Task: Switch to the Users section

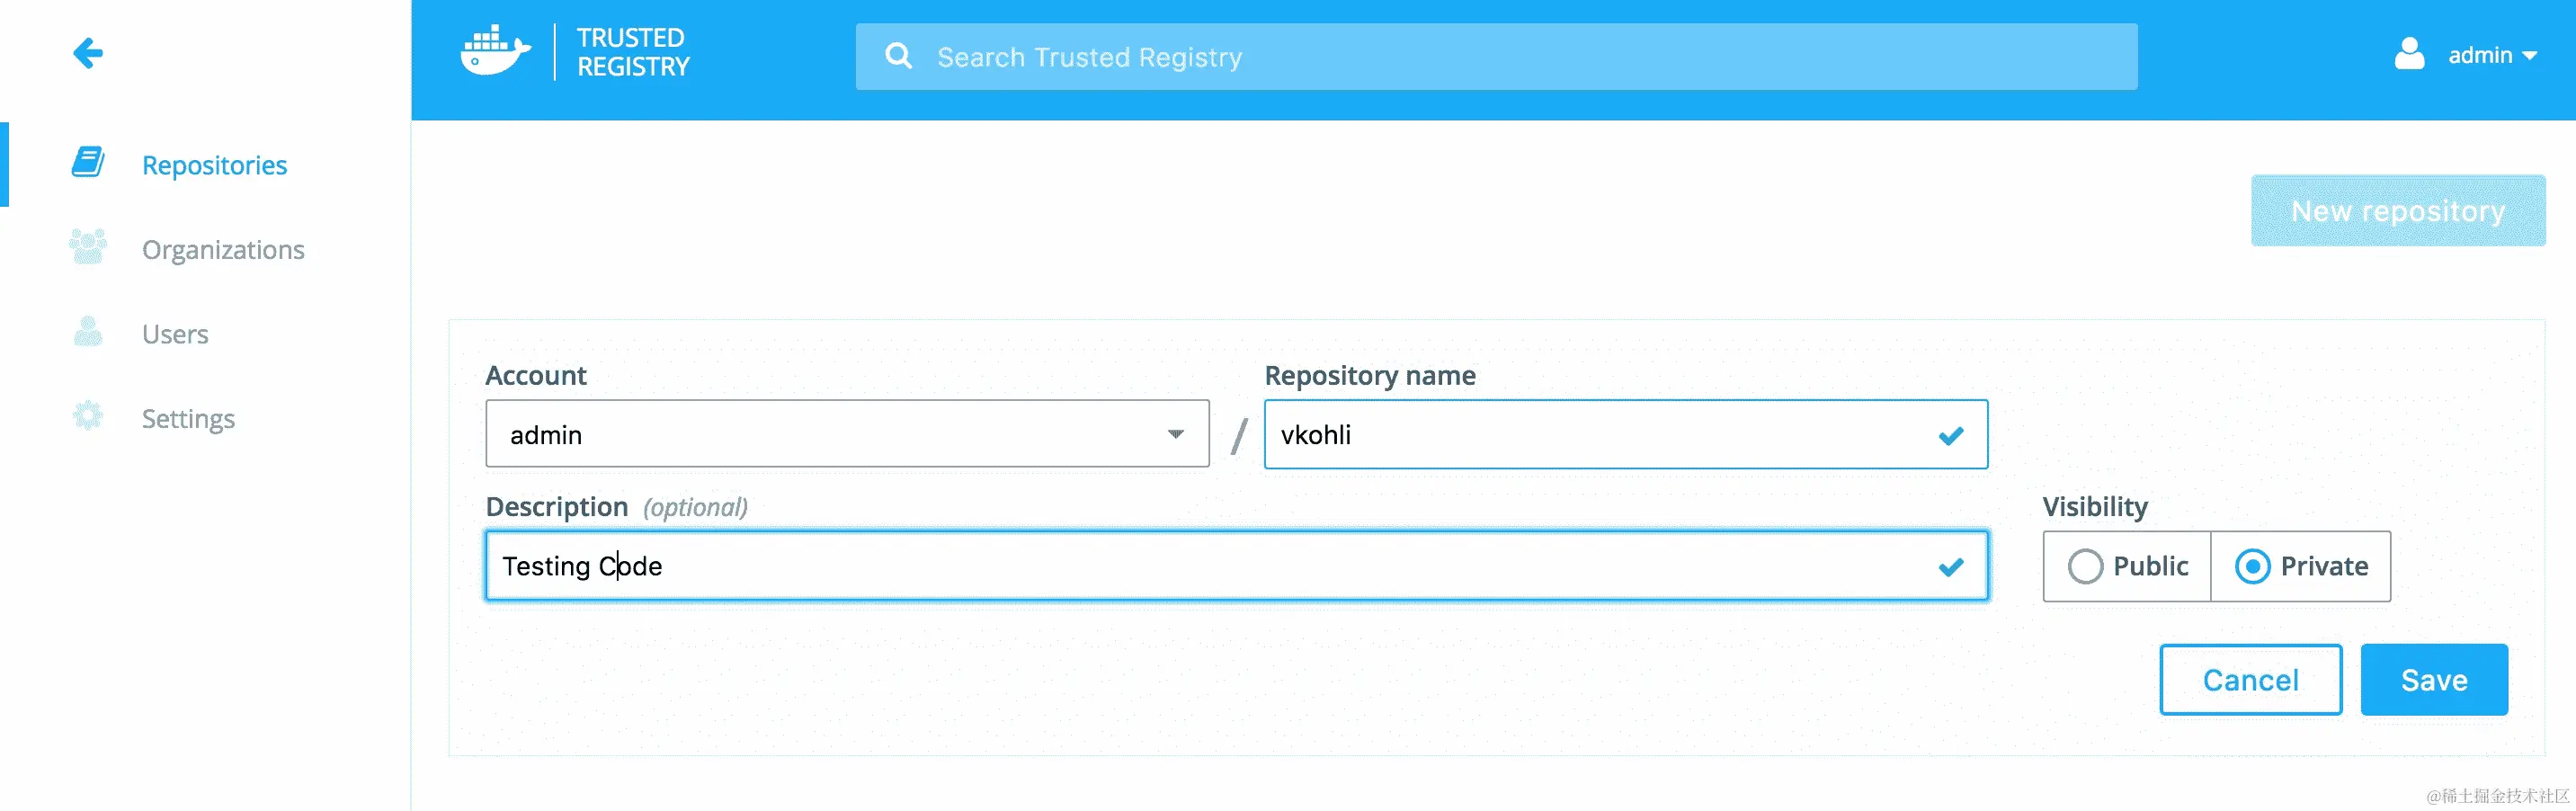Action: click(174, 333)
